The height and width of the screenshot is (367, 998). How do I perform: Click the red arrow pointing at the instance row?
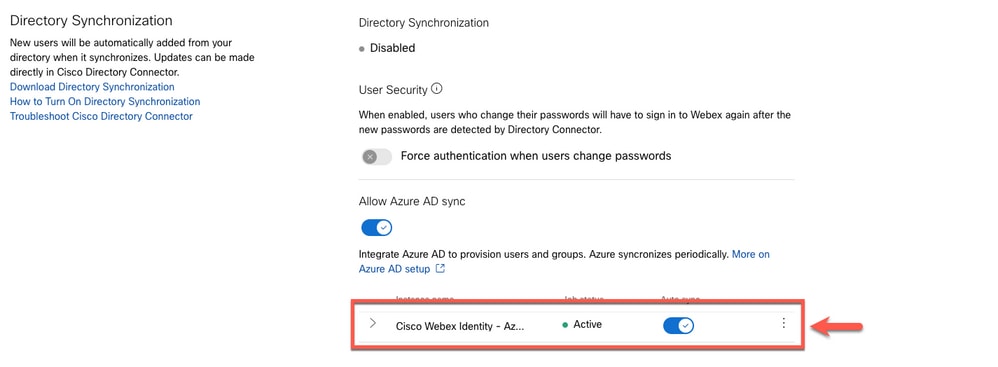pyautogui.click(x=838, y=327)
